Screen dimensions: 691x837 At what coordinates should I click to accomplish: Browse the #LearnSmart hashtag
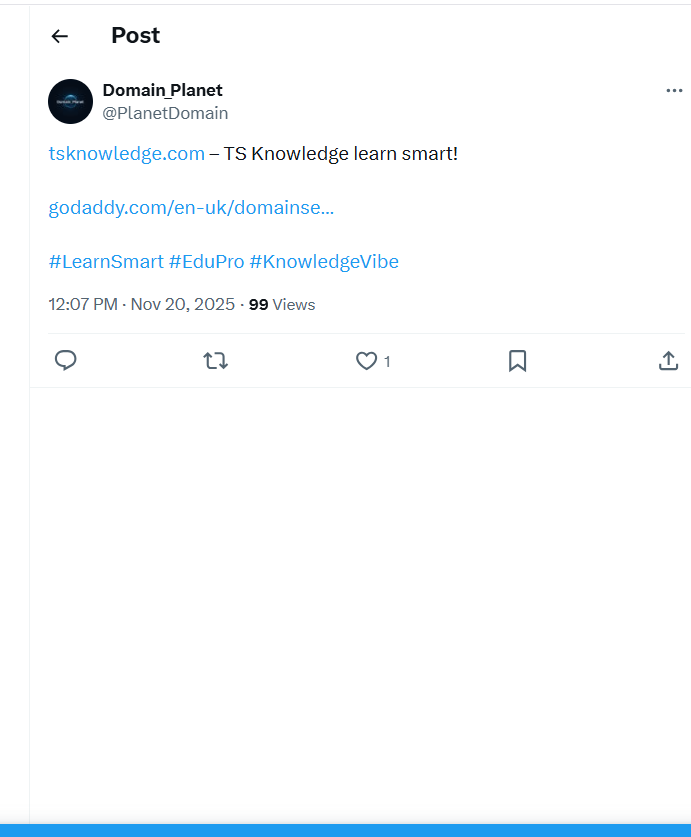[x=105, y=262]
